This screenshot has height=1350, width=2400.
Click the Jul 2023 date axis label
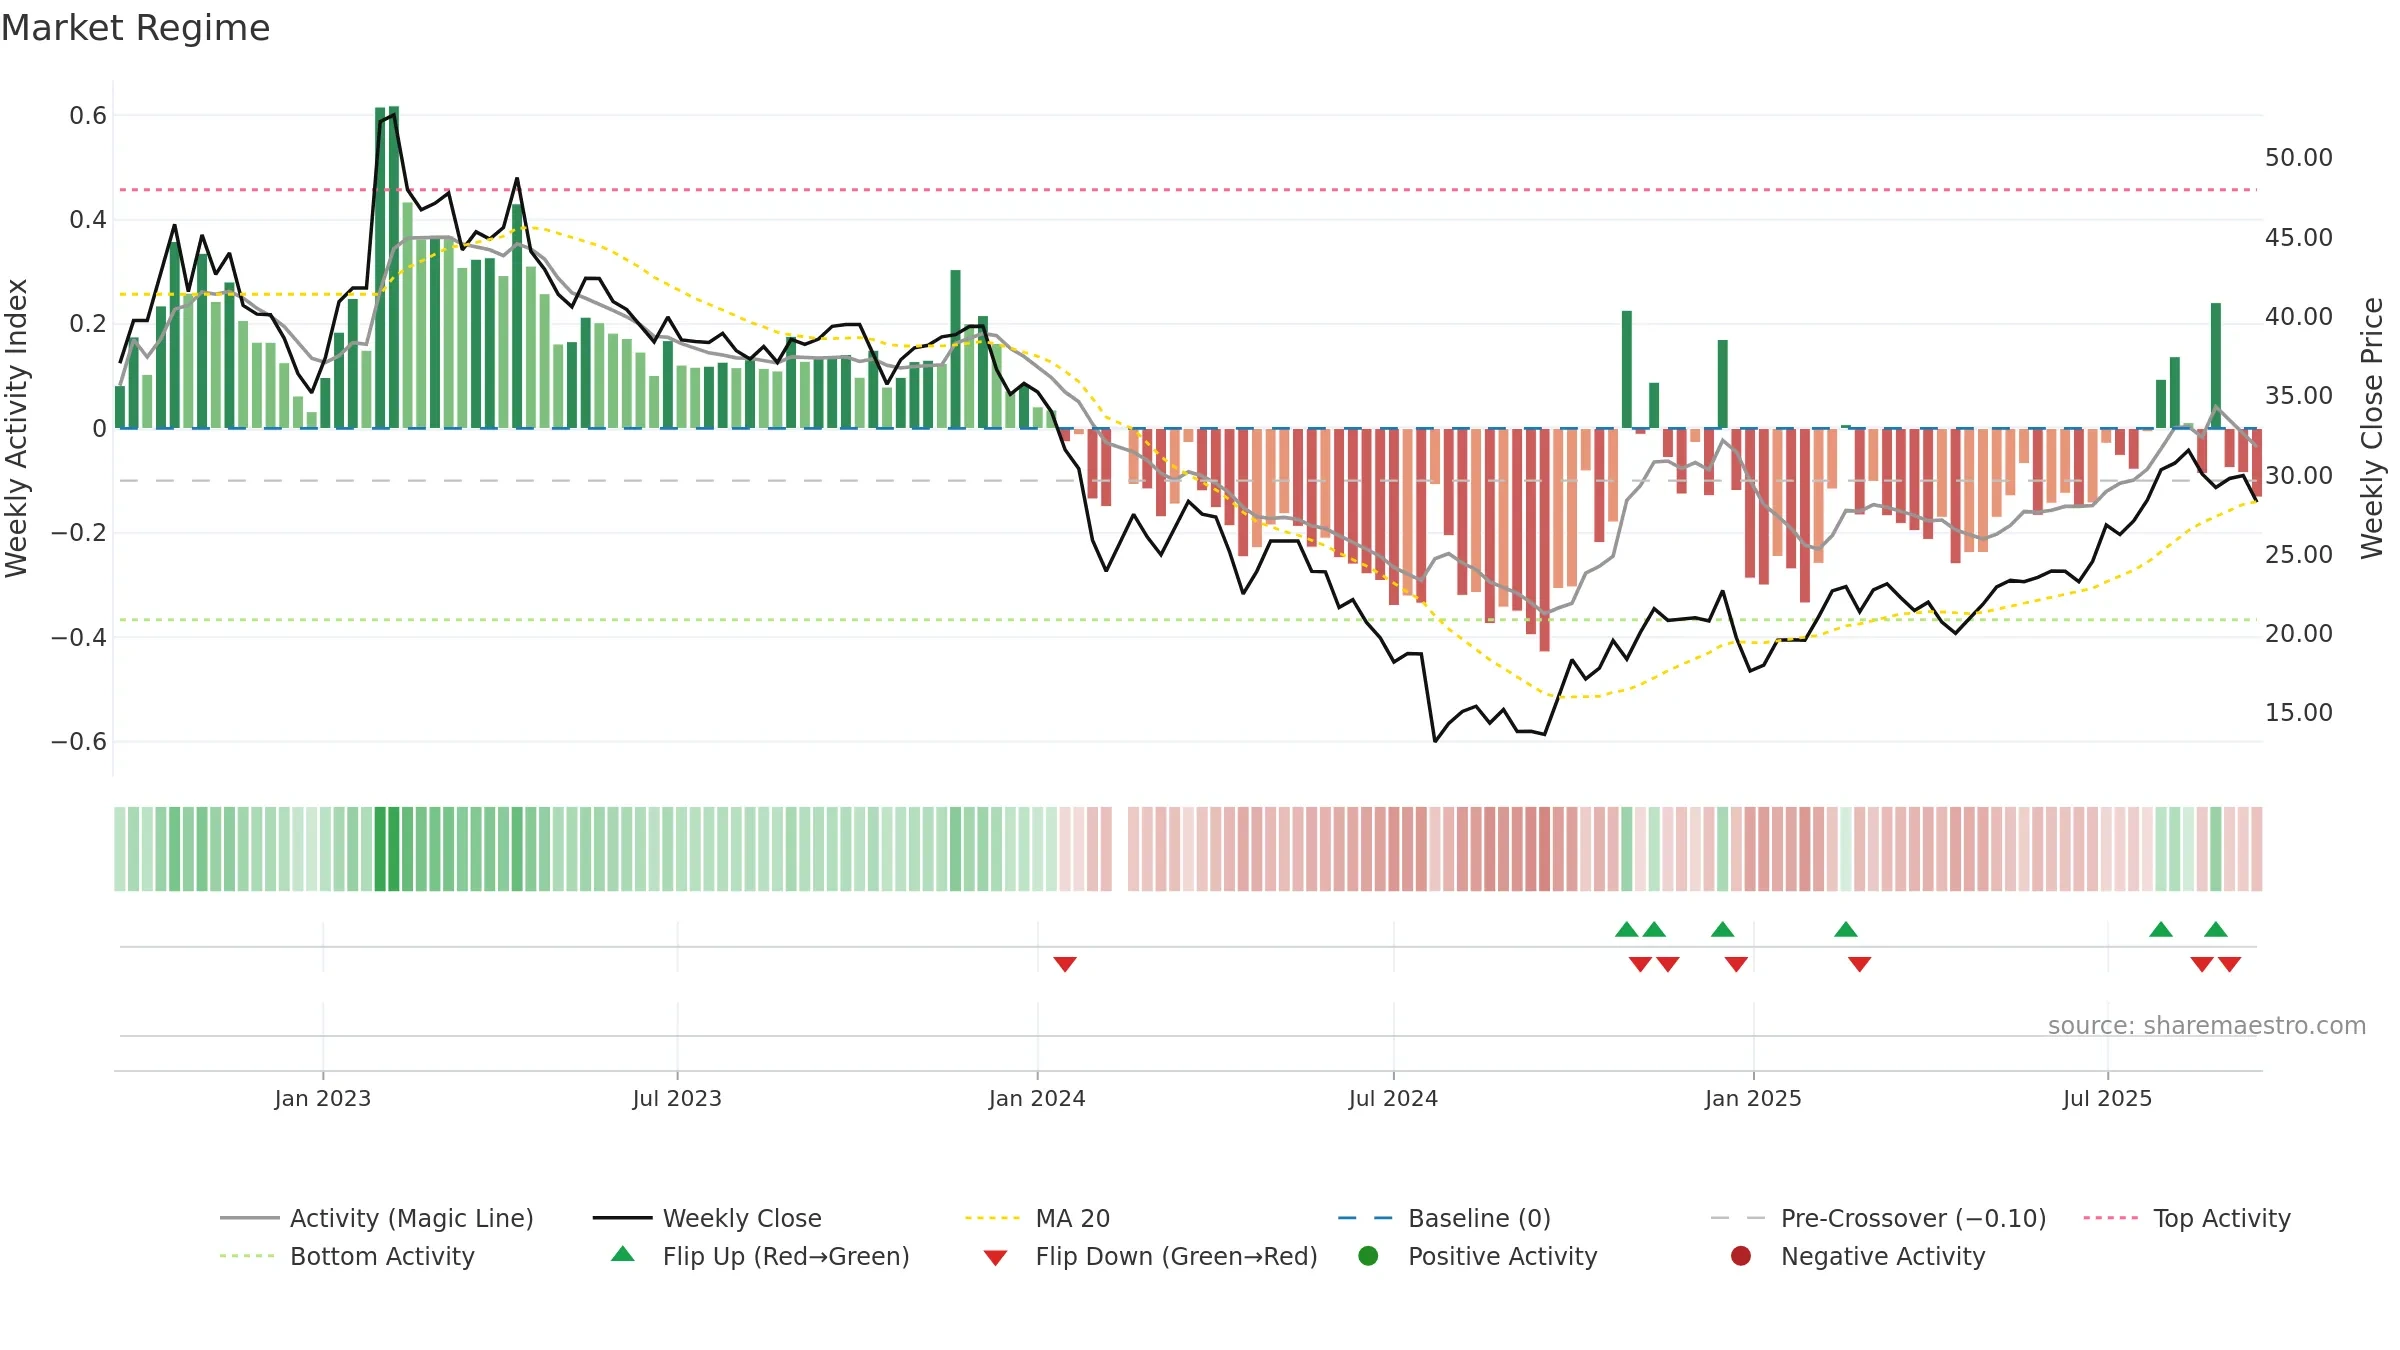coord(677,1098)
